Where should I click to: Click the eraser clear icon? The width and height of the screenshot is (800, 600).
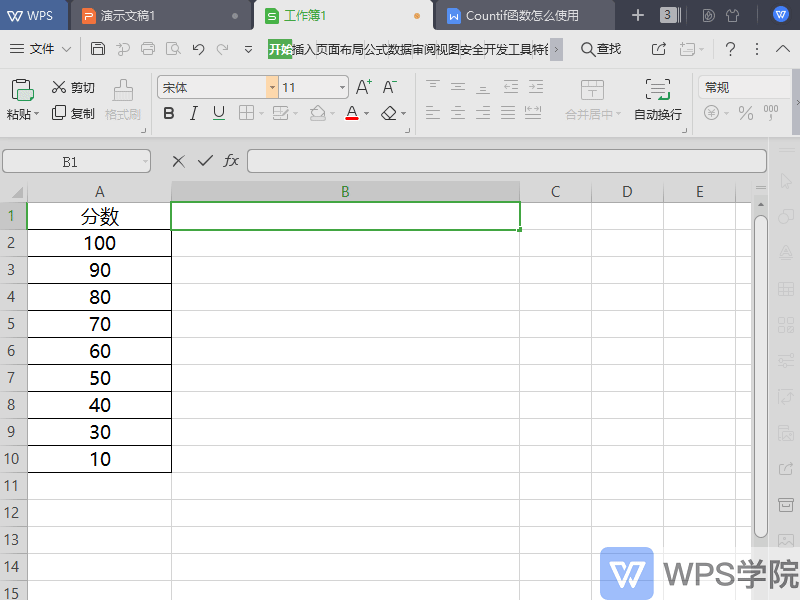coord(389,113)
